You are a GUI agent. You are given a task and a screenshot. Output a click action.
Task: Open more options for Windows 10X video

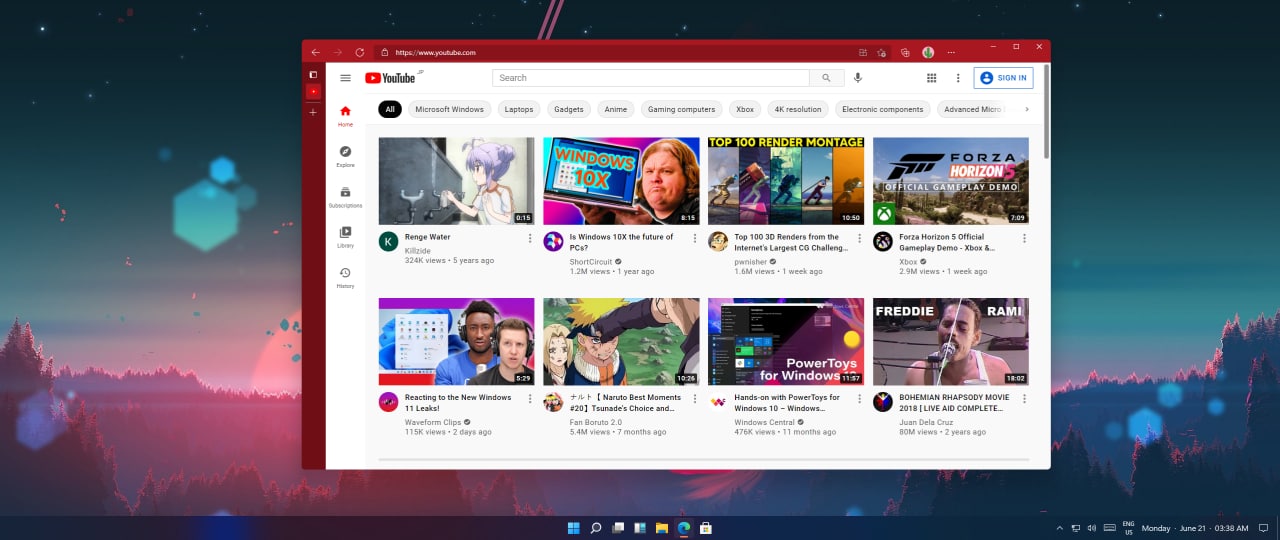pyautogui.click(x=694, y=238)
